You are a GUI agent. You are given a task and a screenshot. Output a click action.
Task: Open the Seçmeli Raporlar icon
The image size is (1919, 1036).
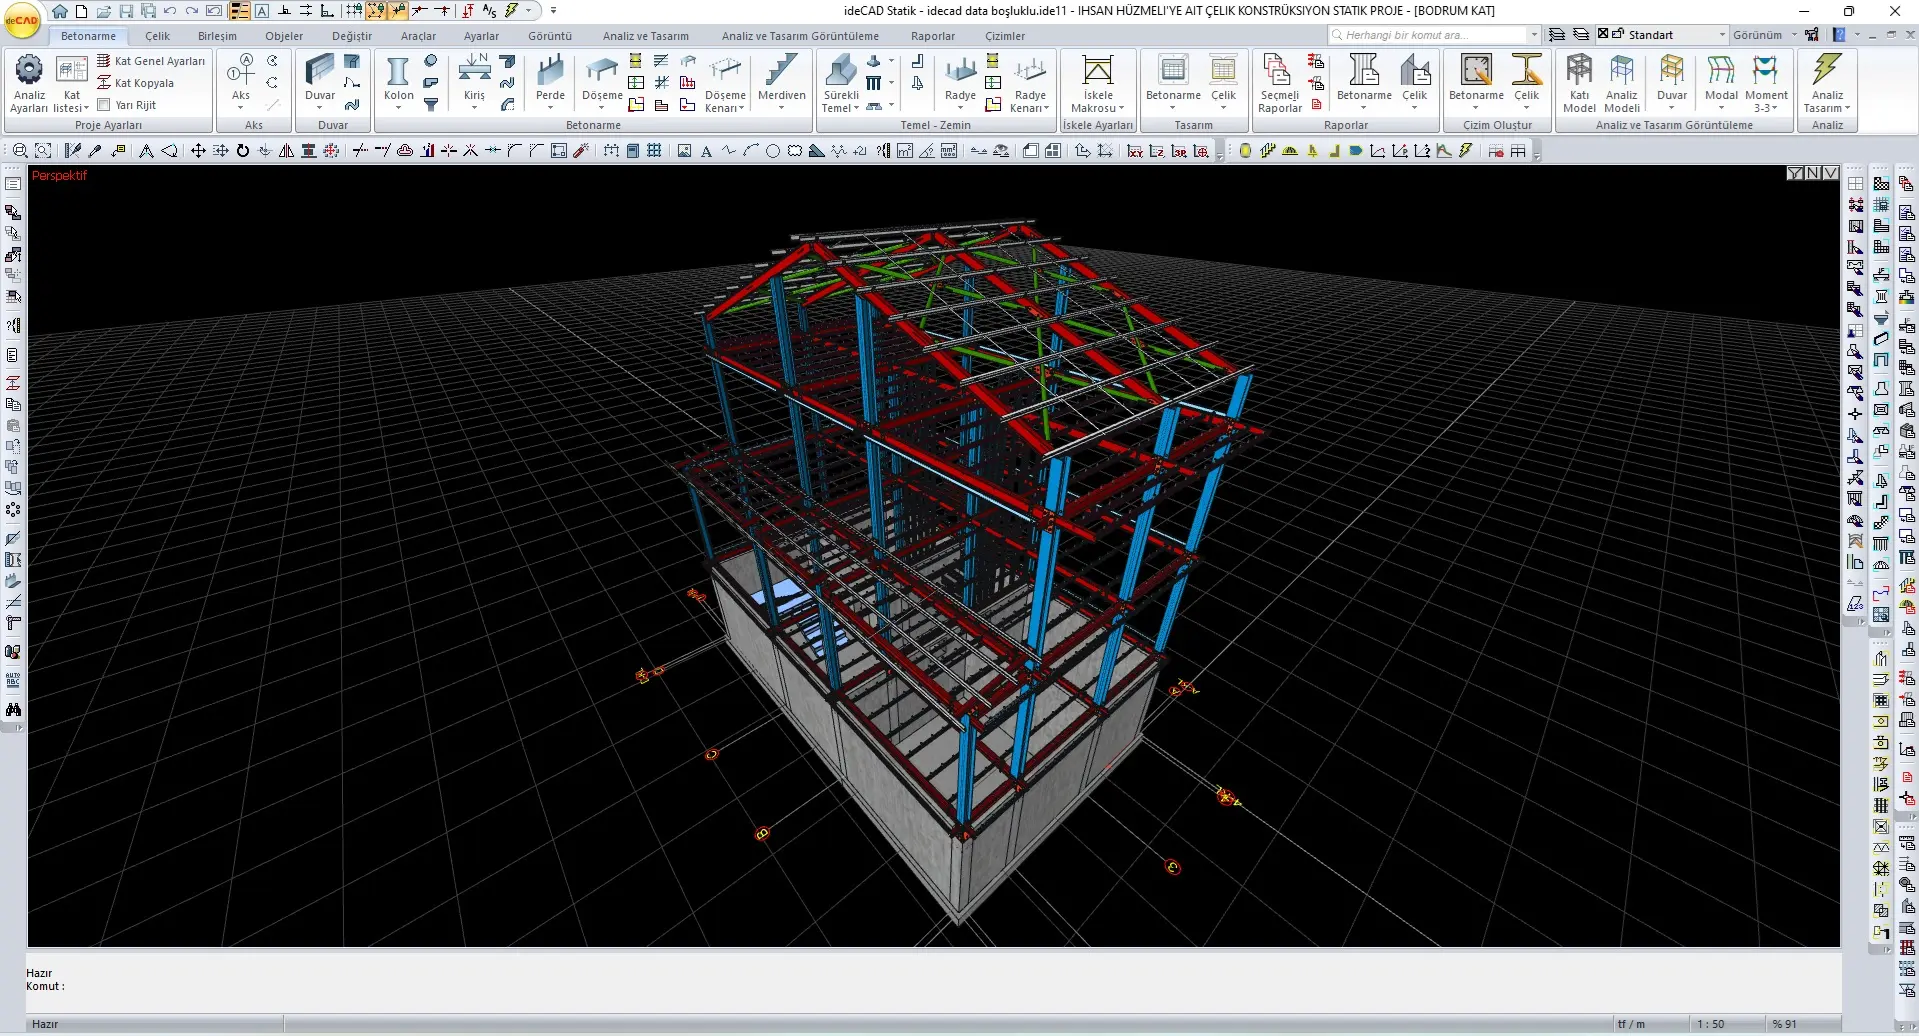pyautogui.click(x=1279, y=83)
